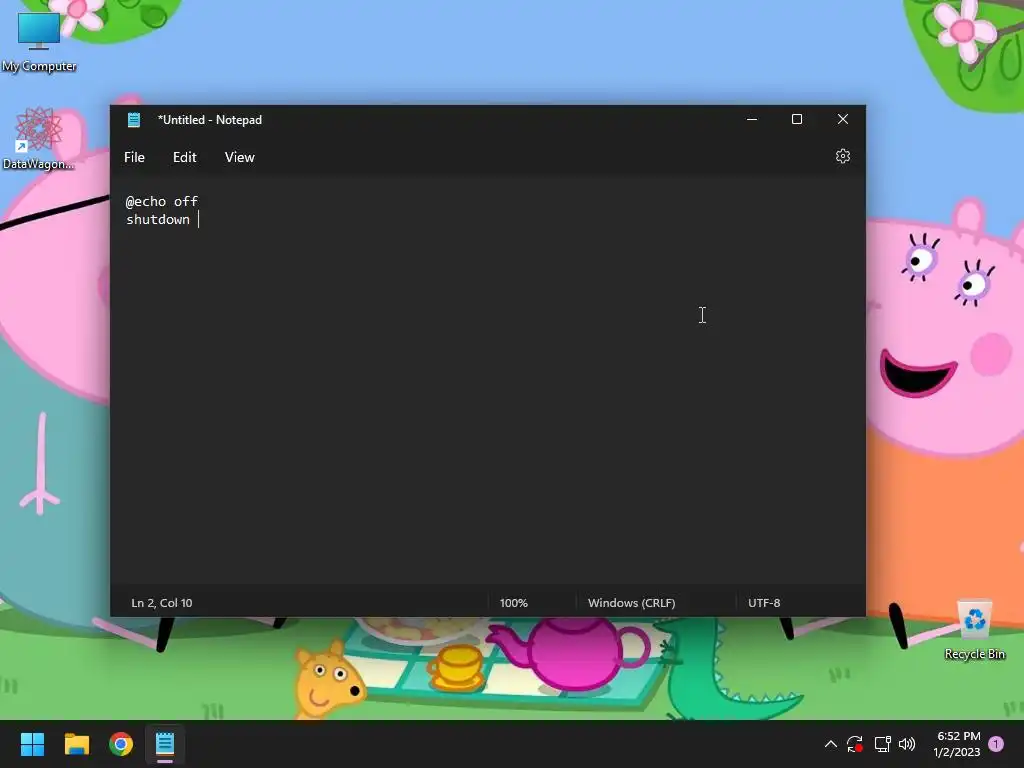Screen dimensions: 1024x768
Task: Open the File menu
Action: pos(135,157)
